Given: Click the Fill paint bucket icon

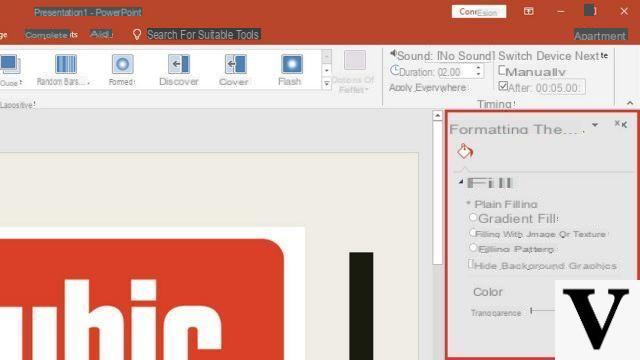Looking at the screenshot, I should 465,151.
